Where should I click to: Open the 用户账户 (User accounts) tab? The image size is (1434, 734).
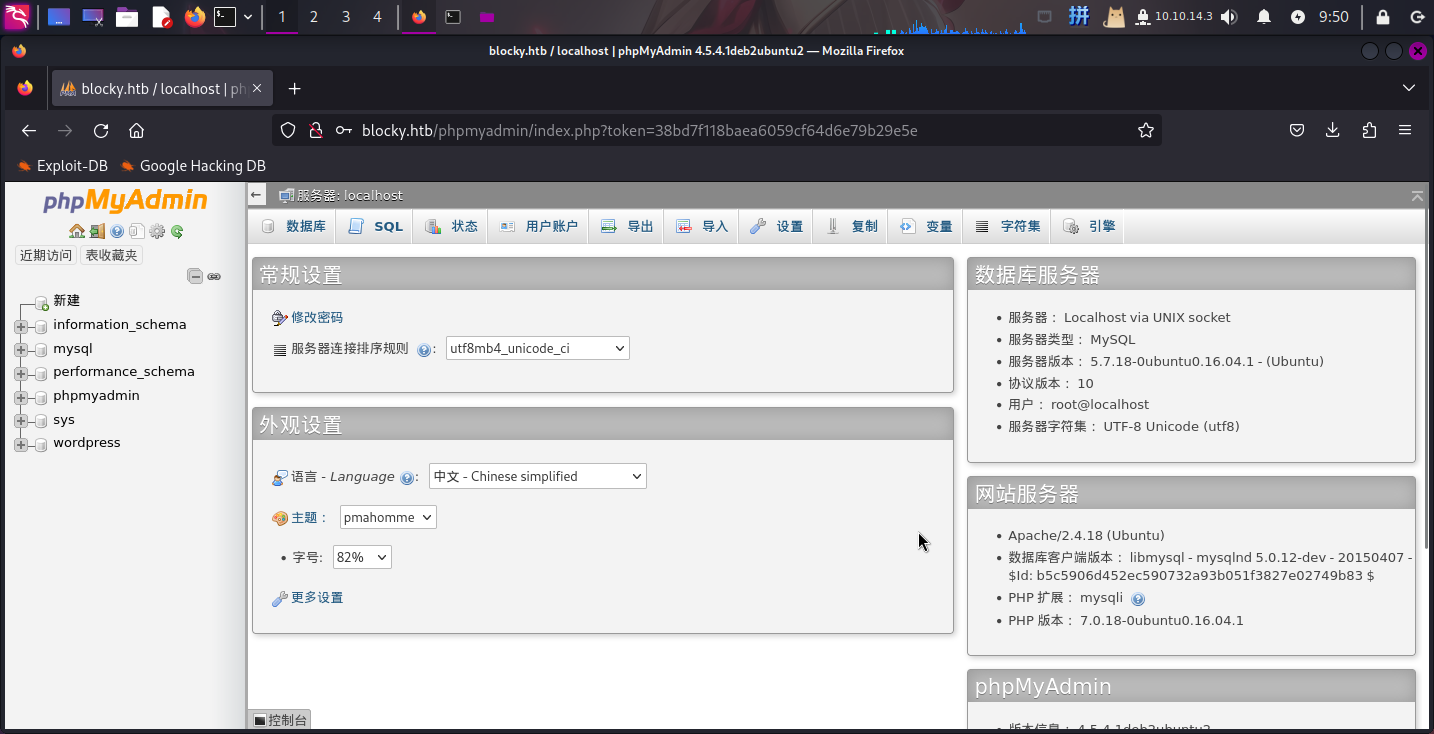(538, 226)
